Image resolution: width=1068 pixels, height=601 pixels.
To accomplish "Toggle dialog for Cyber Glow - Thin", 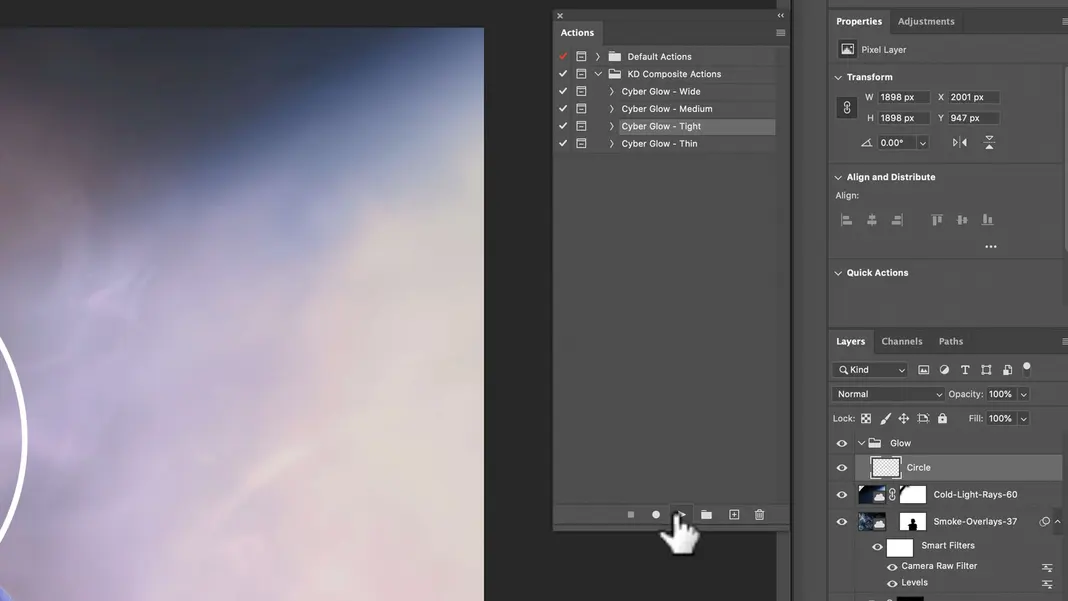I will [581, 144].
